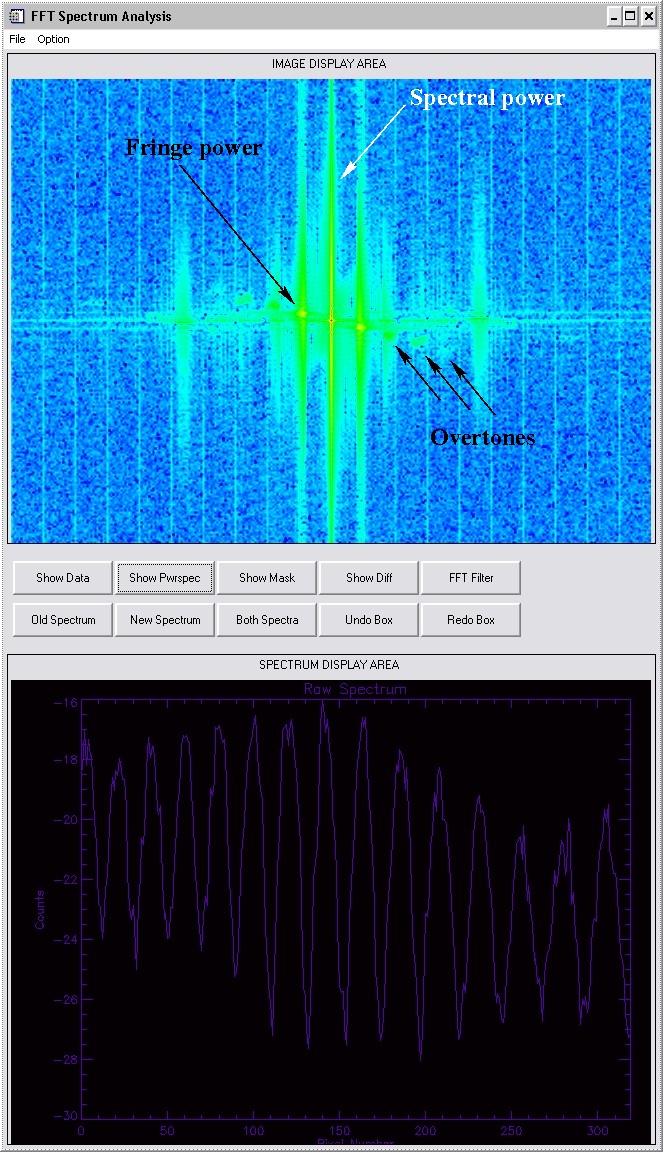663x1152 pixels.
Task: Open the File menu
Action: coord(17,39)
